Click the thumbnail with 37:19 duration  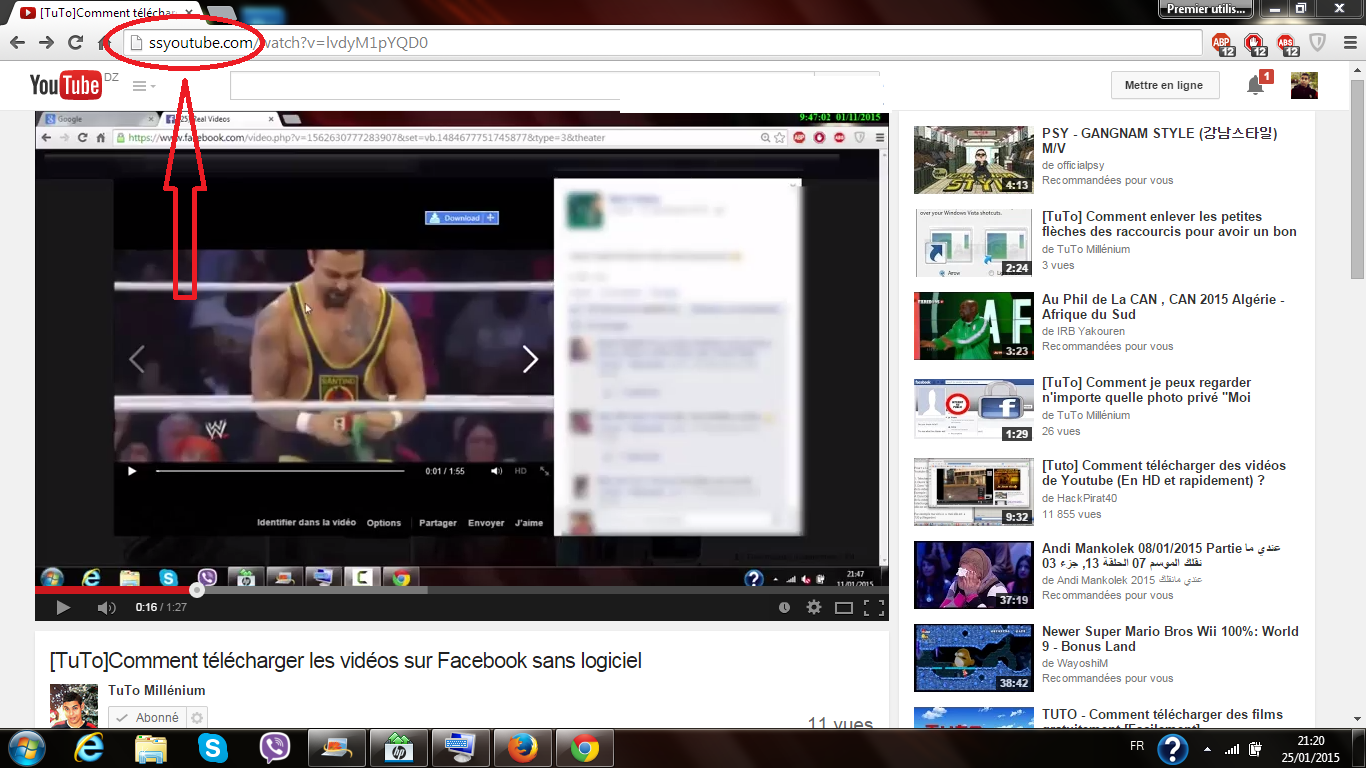973,575
